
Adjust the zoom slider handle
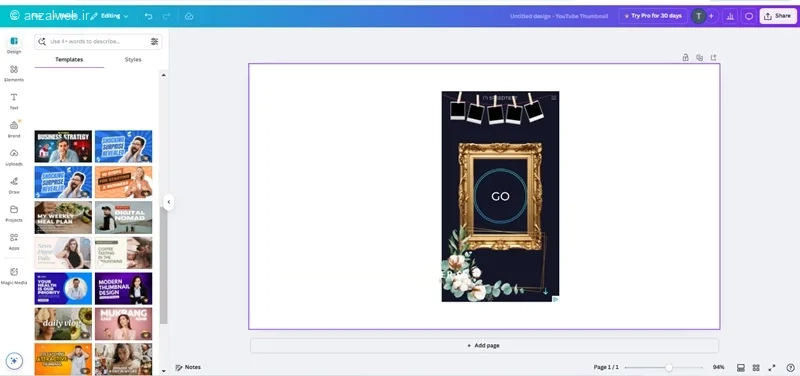pyautogui.click(x=668, y=367)
